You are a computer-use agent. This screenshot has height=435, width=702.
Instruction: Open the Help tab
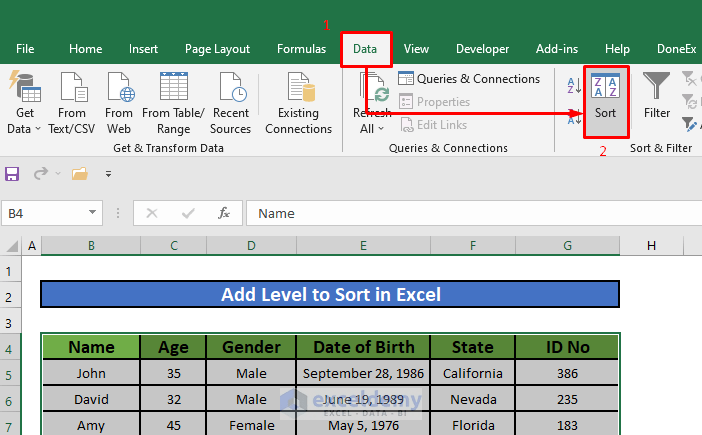[617, 49]
